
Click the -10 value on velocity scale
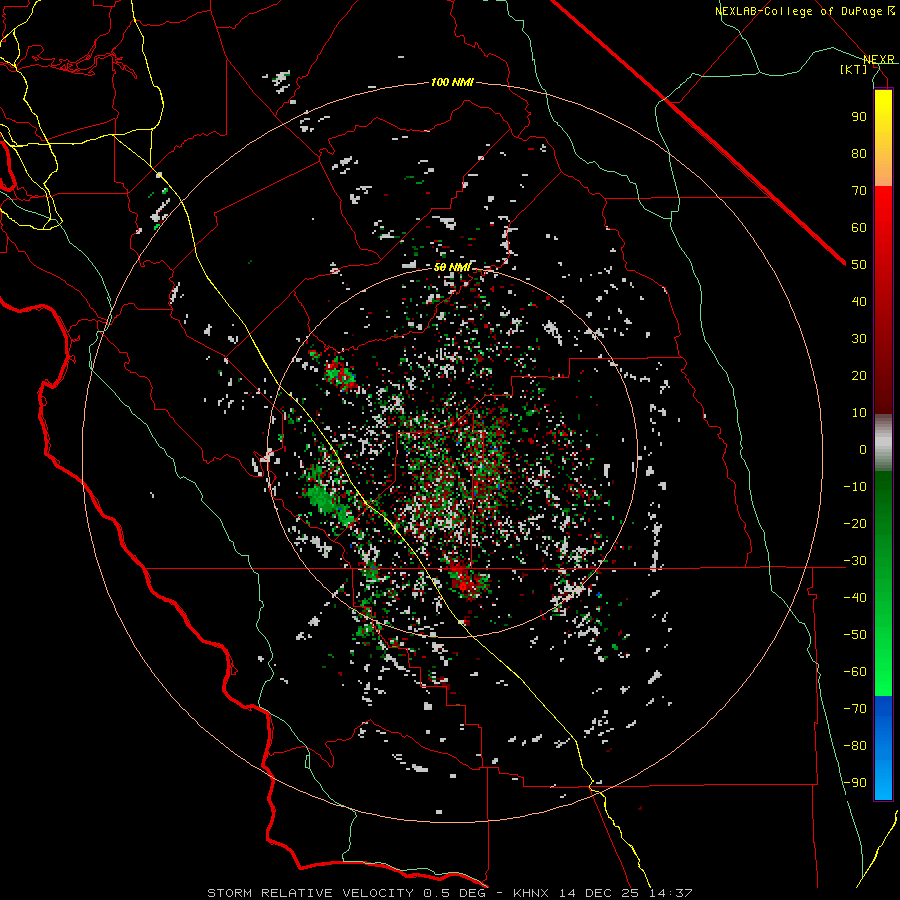tap(855, 487)
